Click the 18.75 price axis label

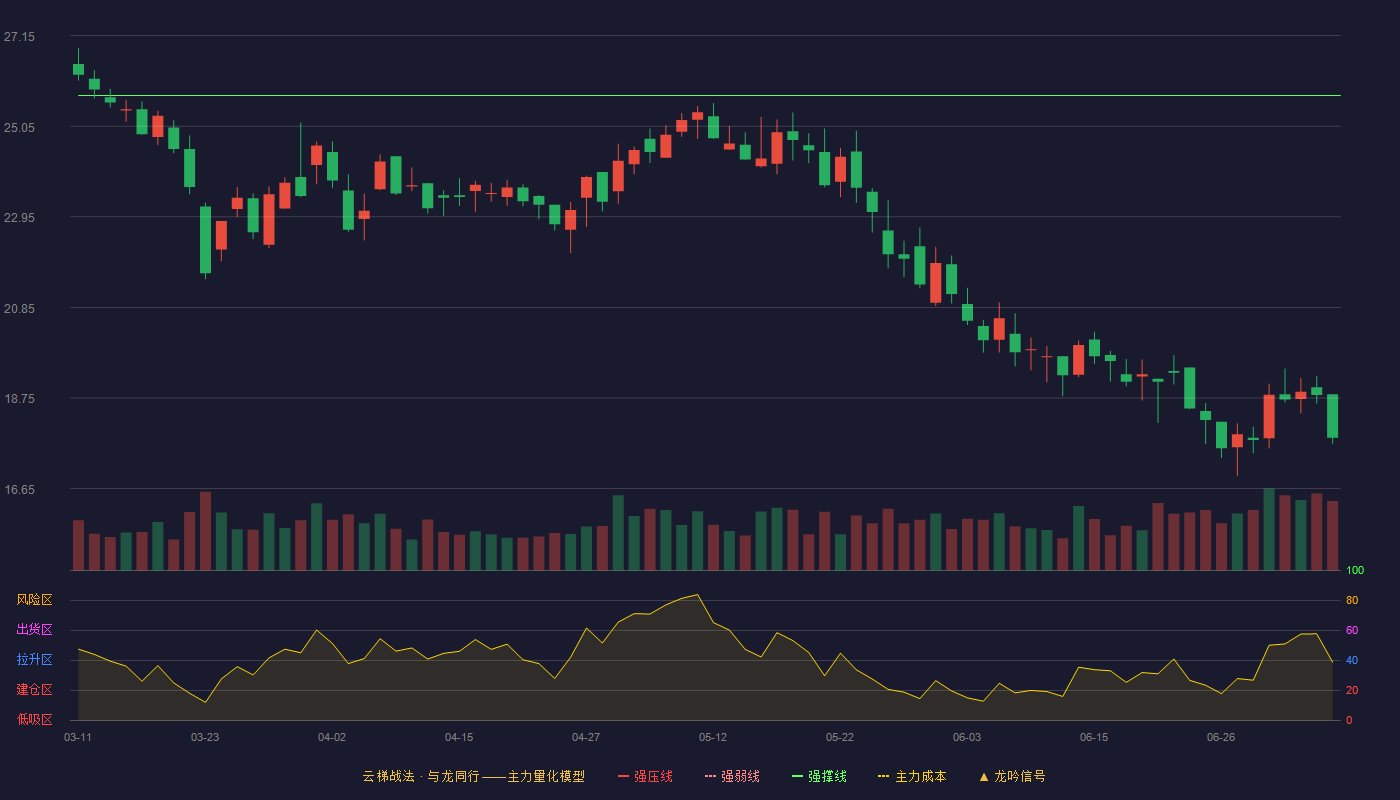click(19, 399)
